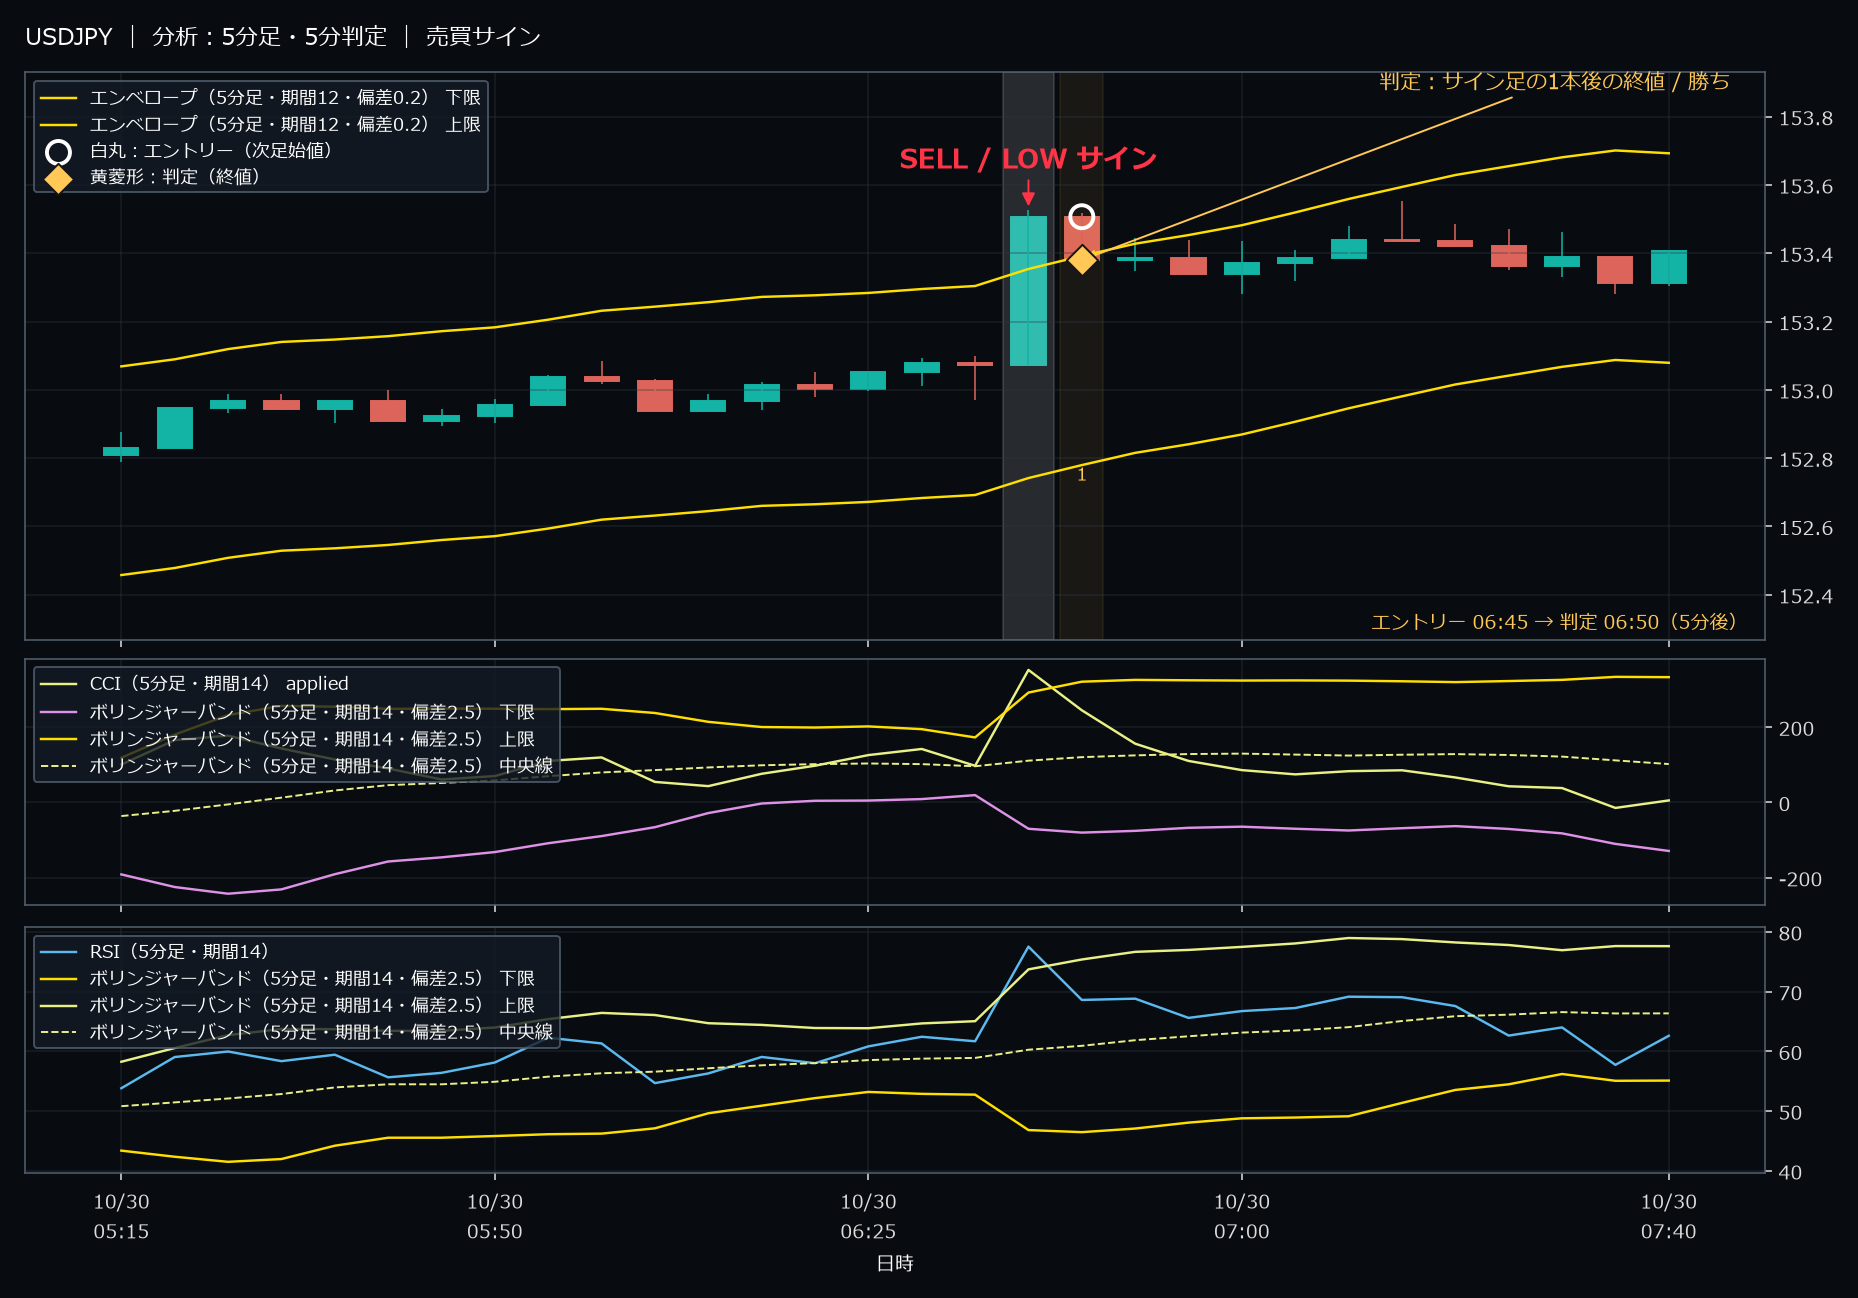Image resolution: width=1858 pixels, height=1298 pixels.
Task: Click the orange number 1 label under the candle
Action: pos(1081,475)
